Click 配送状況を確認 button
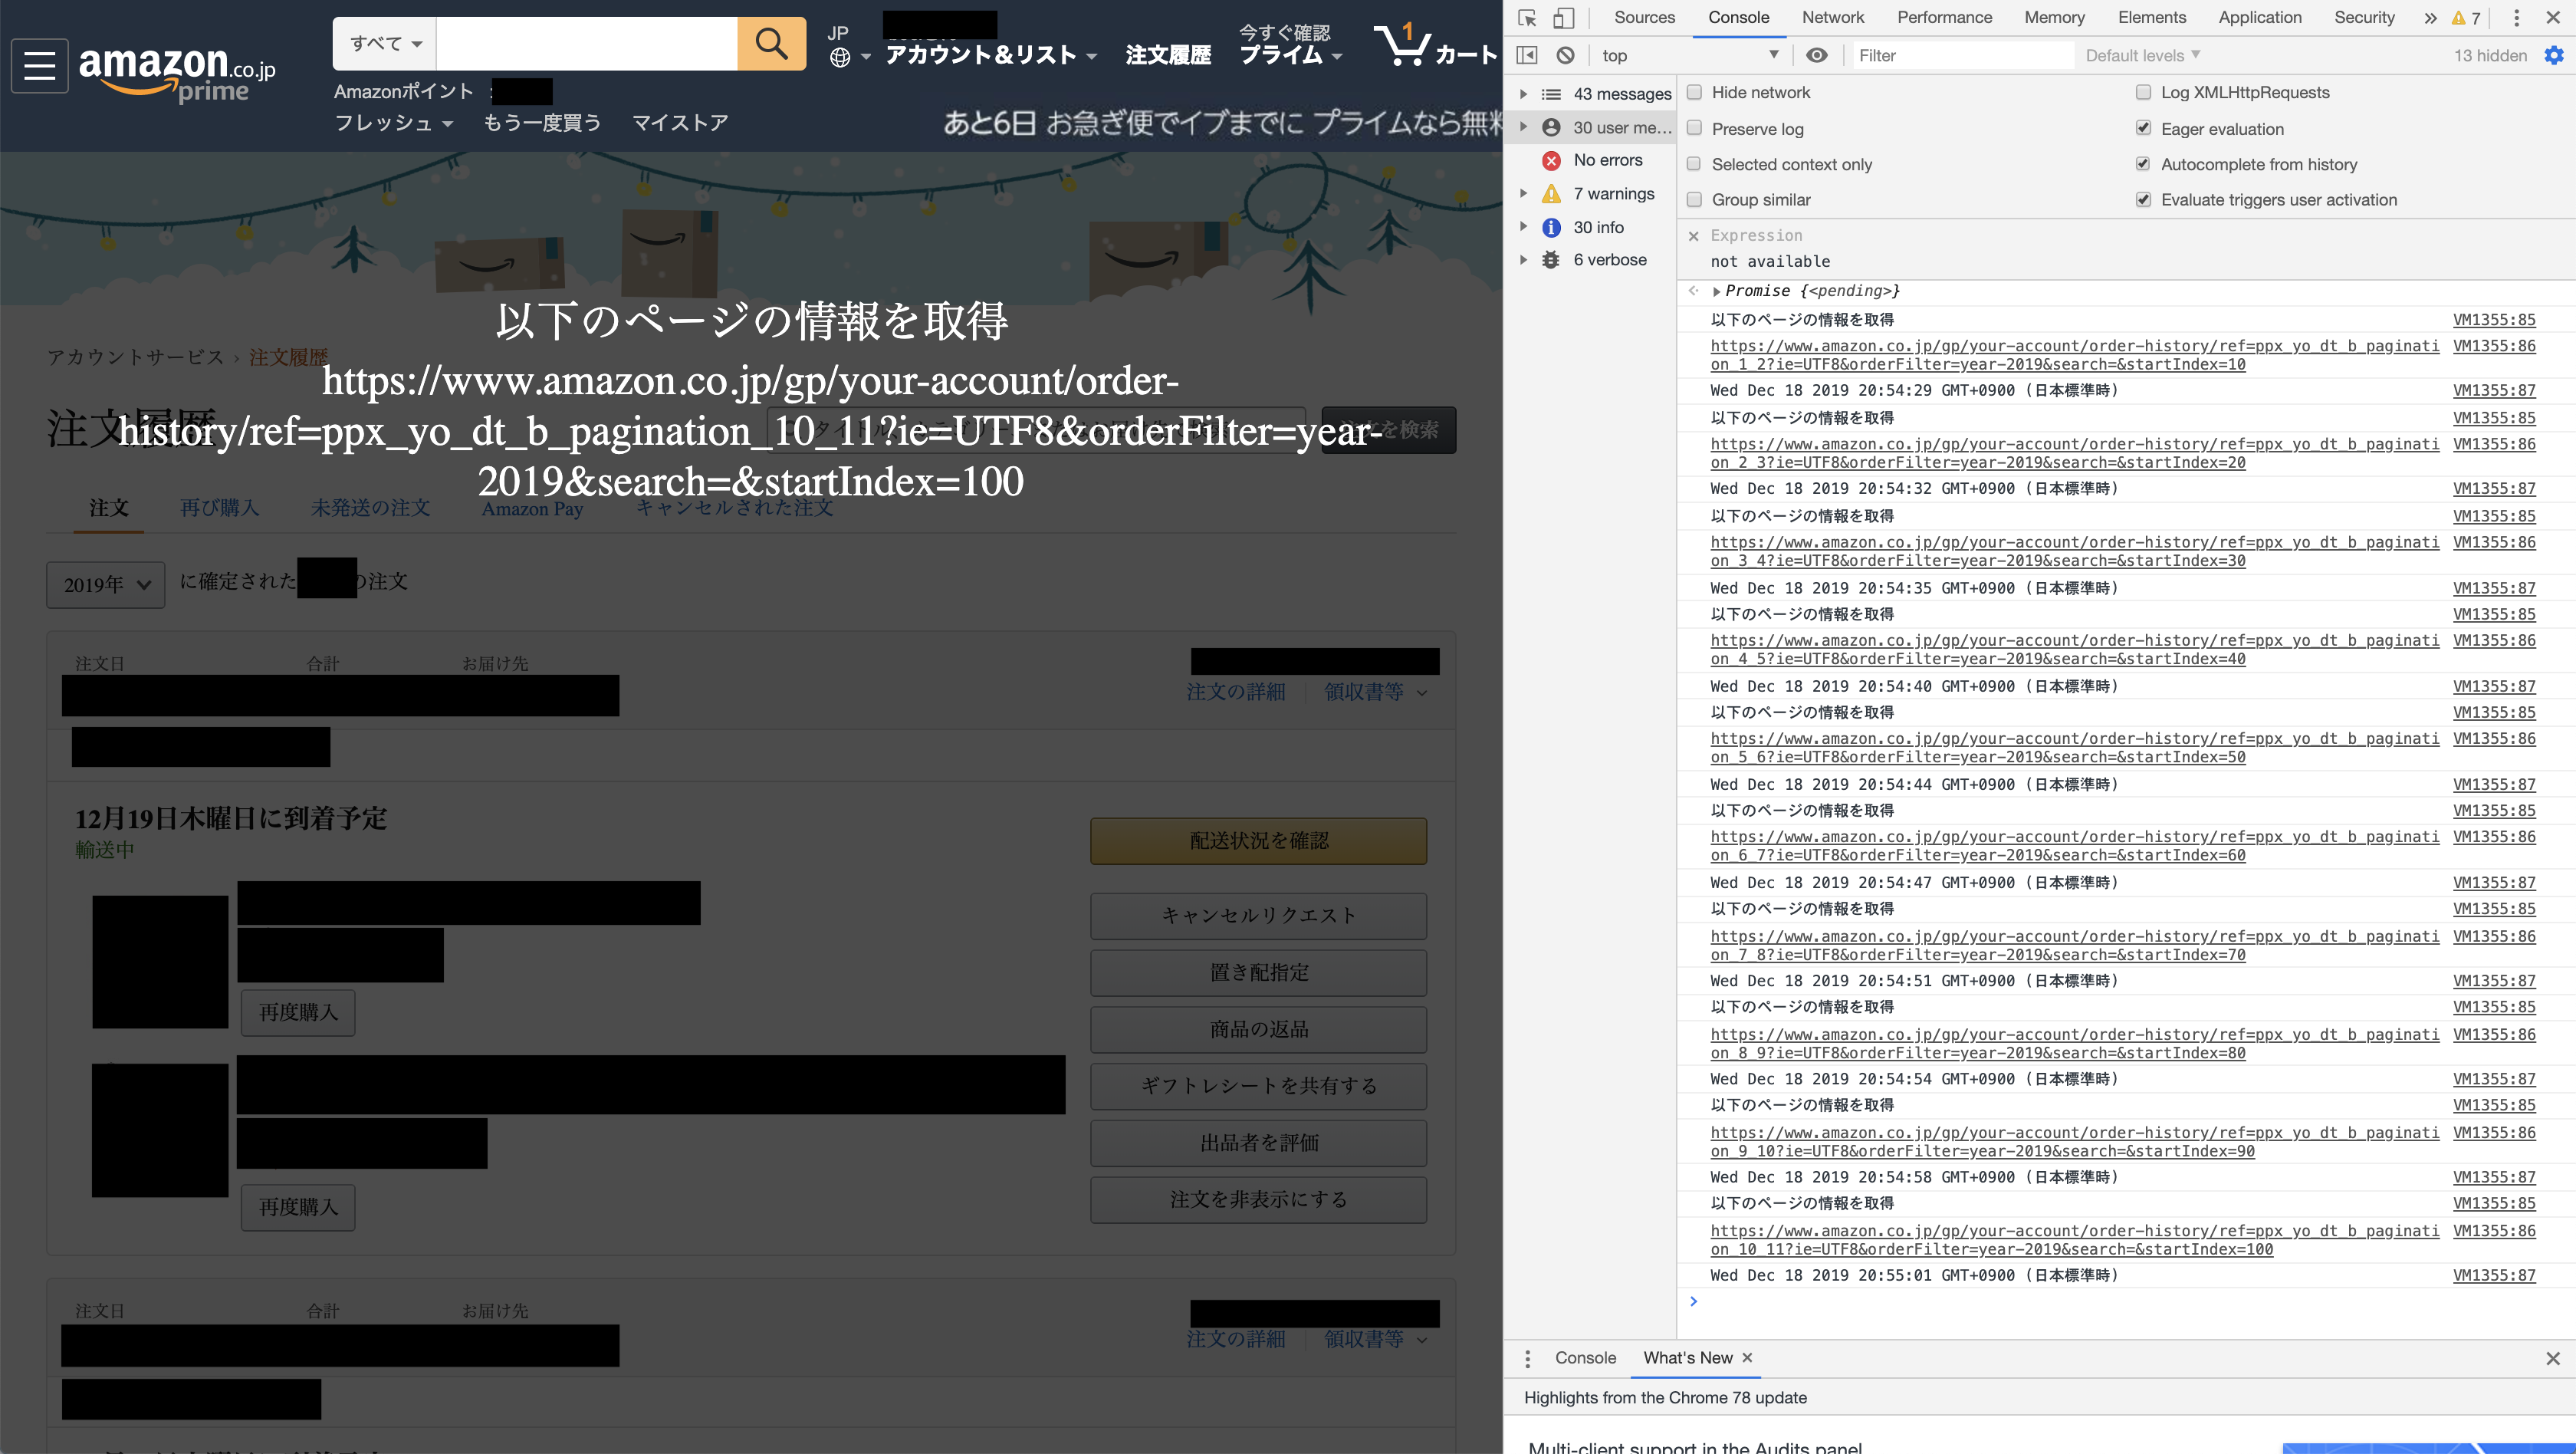Image resolution: width=2576 pixels, height=1454 pixels. (x=1258, y=841)
